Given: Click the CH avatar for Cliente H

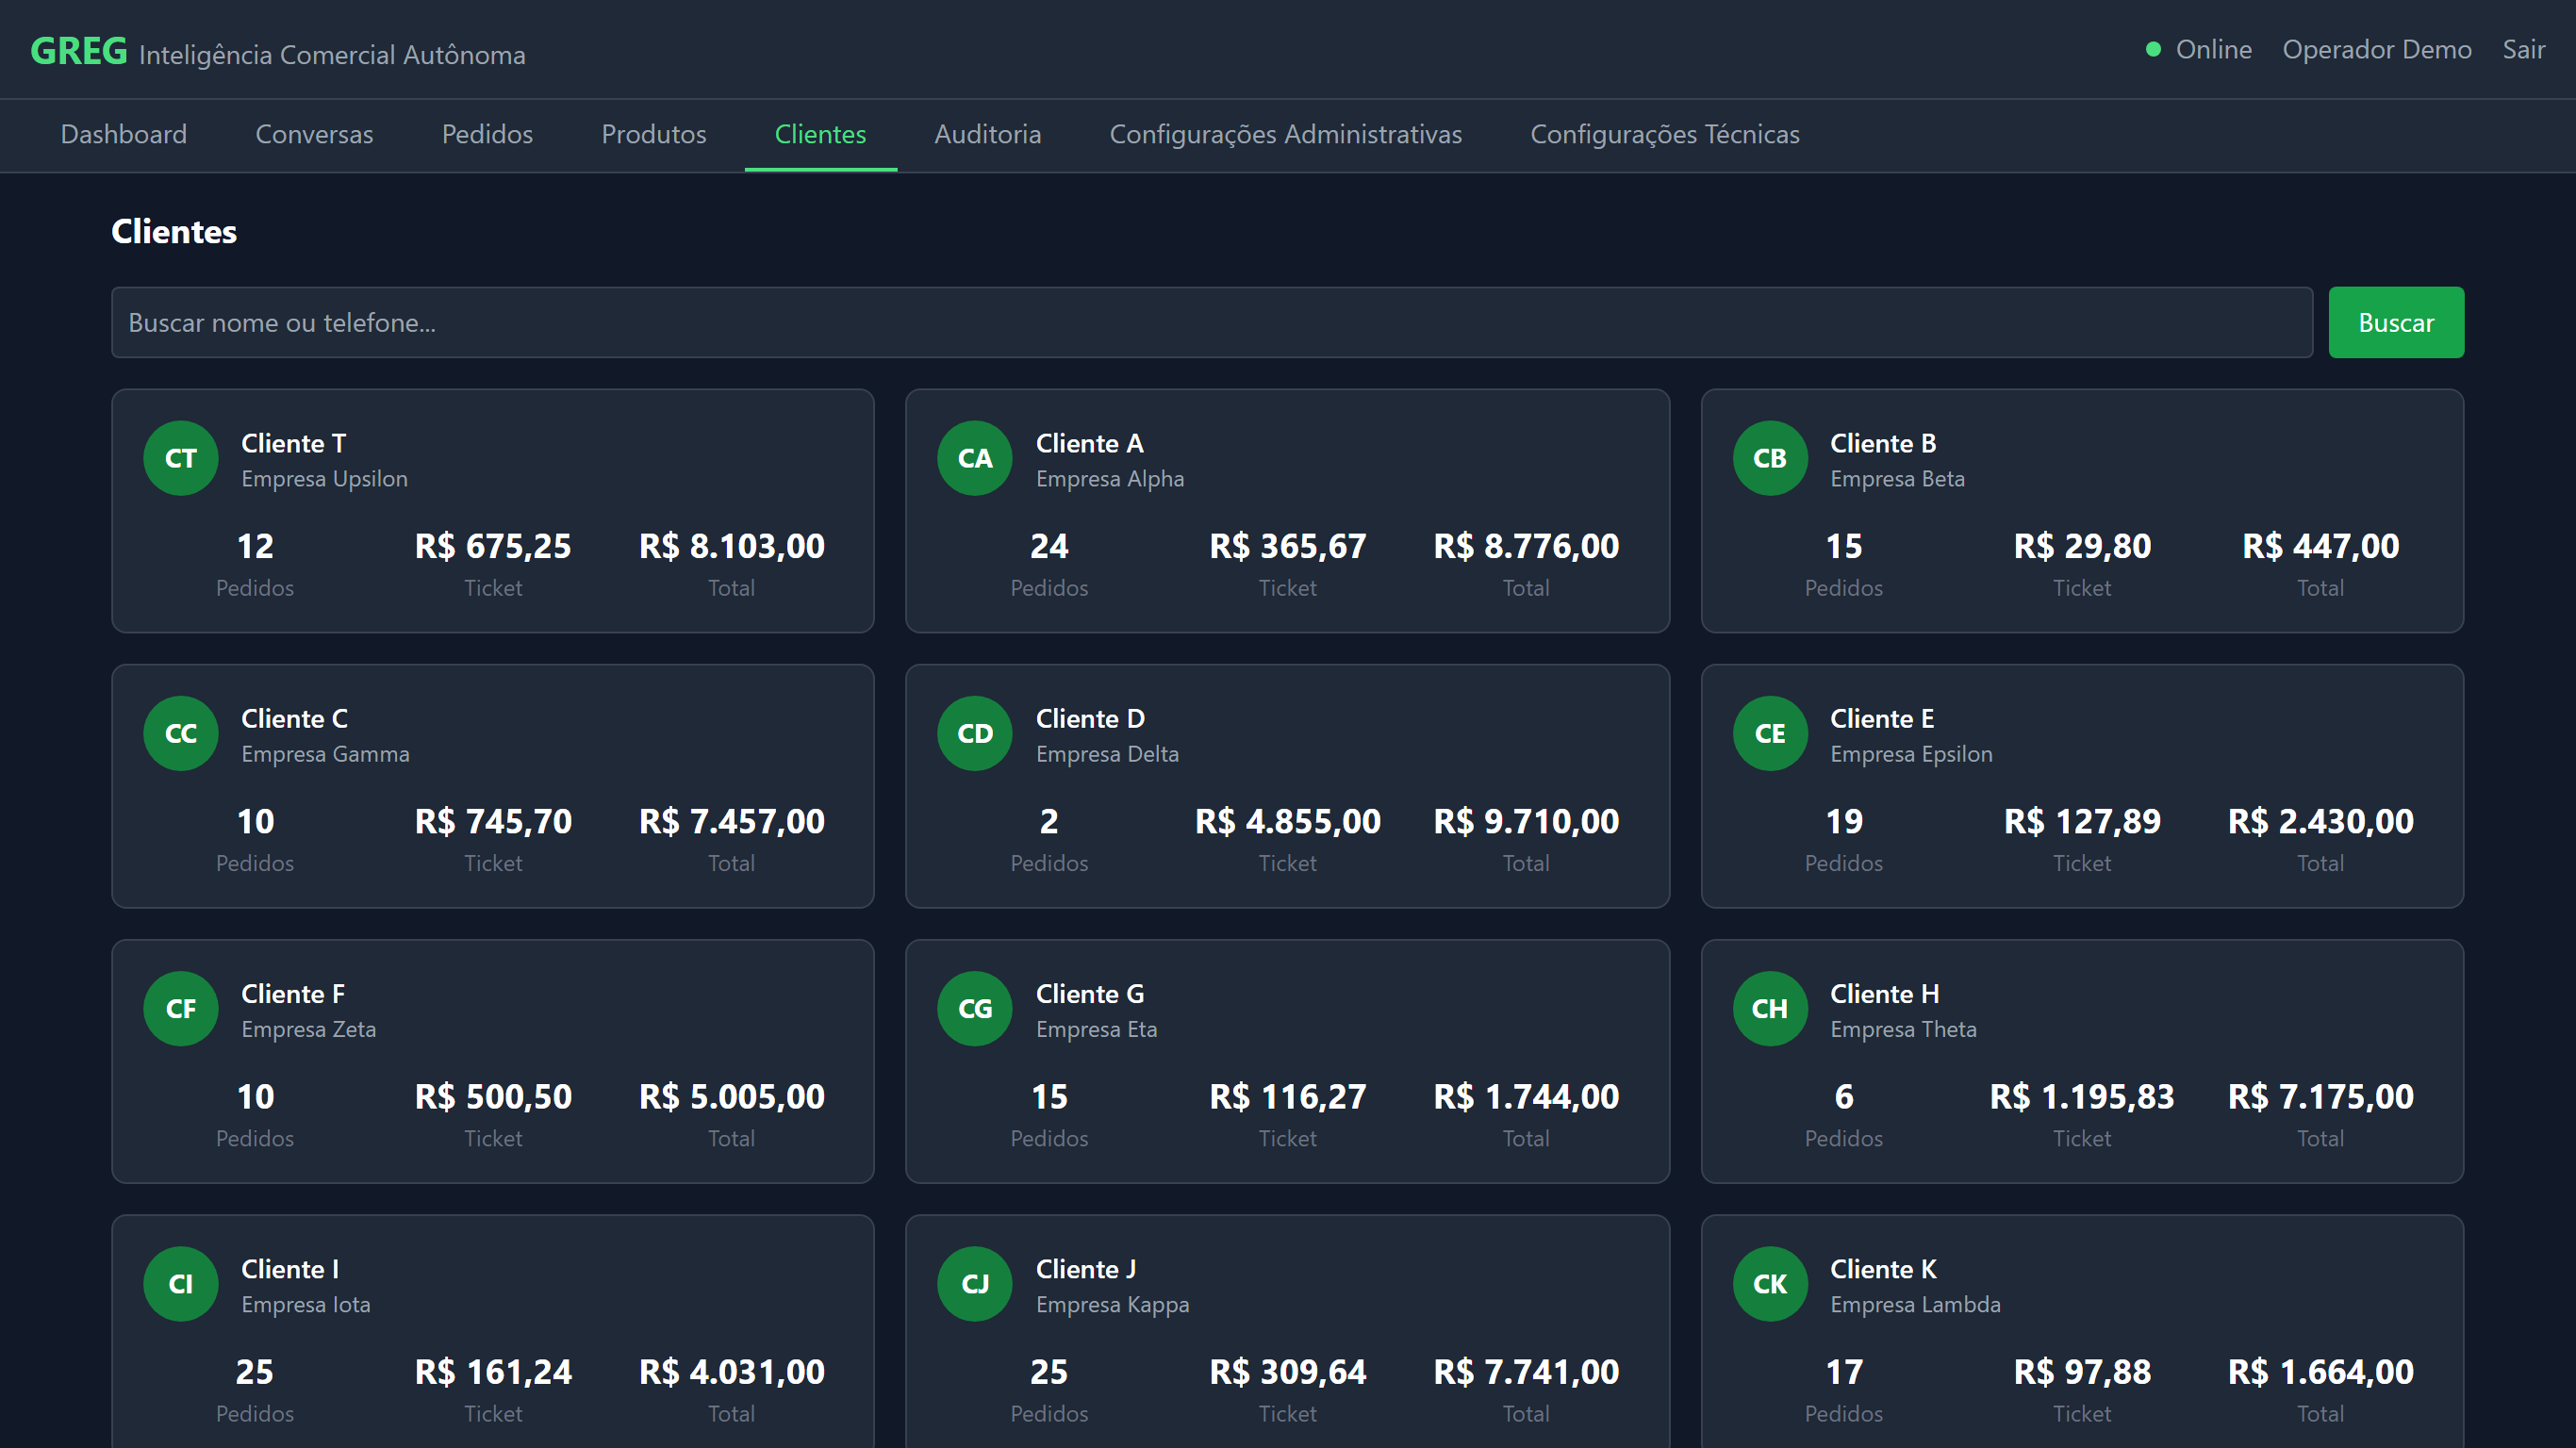Looking at the screenshot, I should [x=1769, y=1008].
